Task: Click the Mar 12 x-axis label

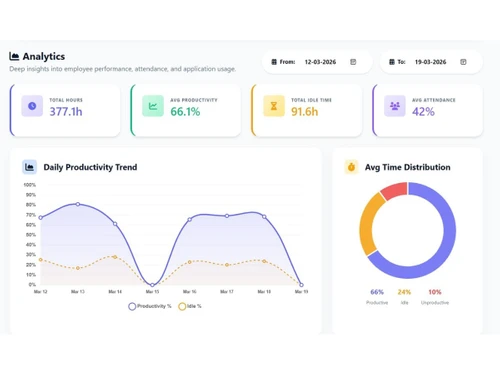Action: click(x=41, y=292)
